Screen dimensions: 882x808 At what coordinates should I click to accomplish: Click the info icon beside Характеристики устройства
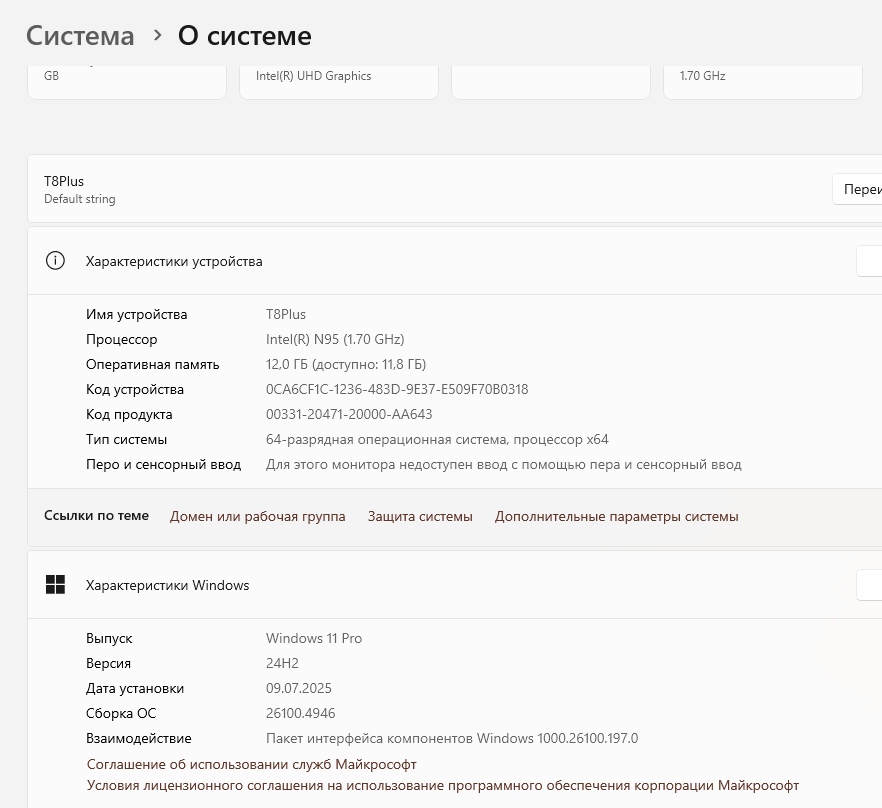pos(55,261)
